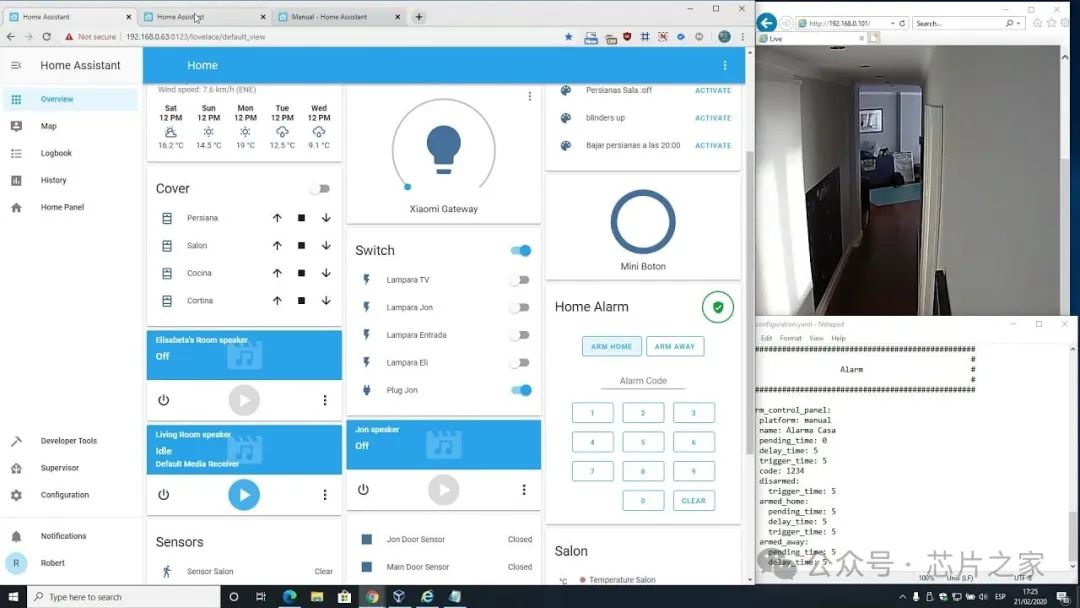The height and width of the screenshot is (608, 1080).
Task: Adjust the Xiaomi Gateway brightness slider handle
Action: (408, 187)
